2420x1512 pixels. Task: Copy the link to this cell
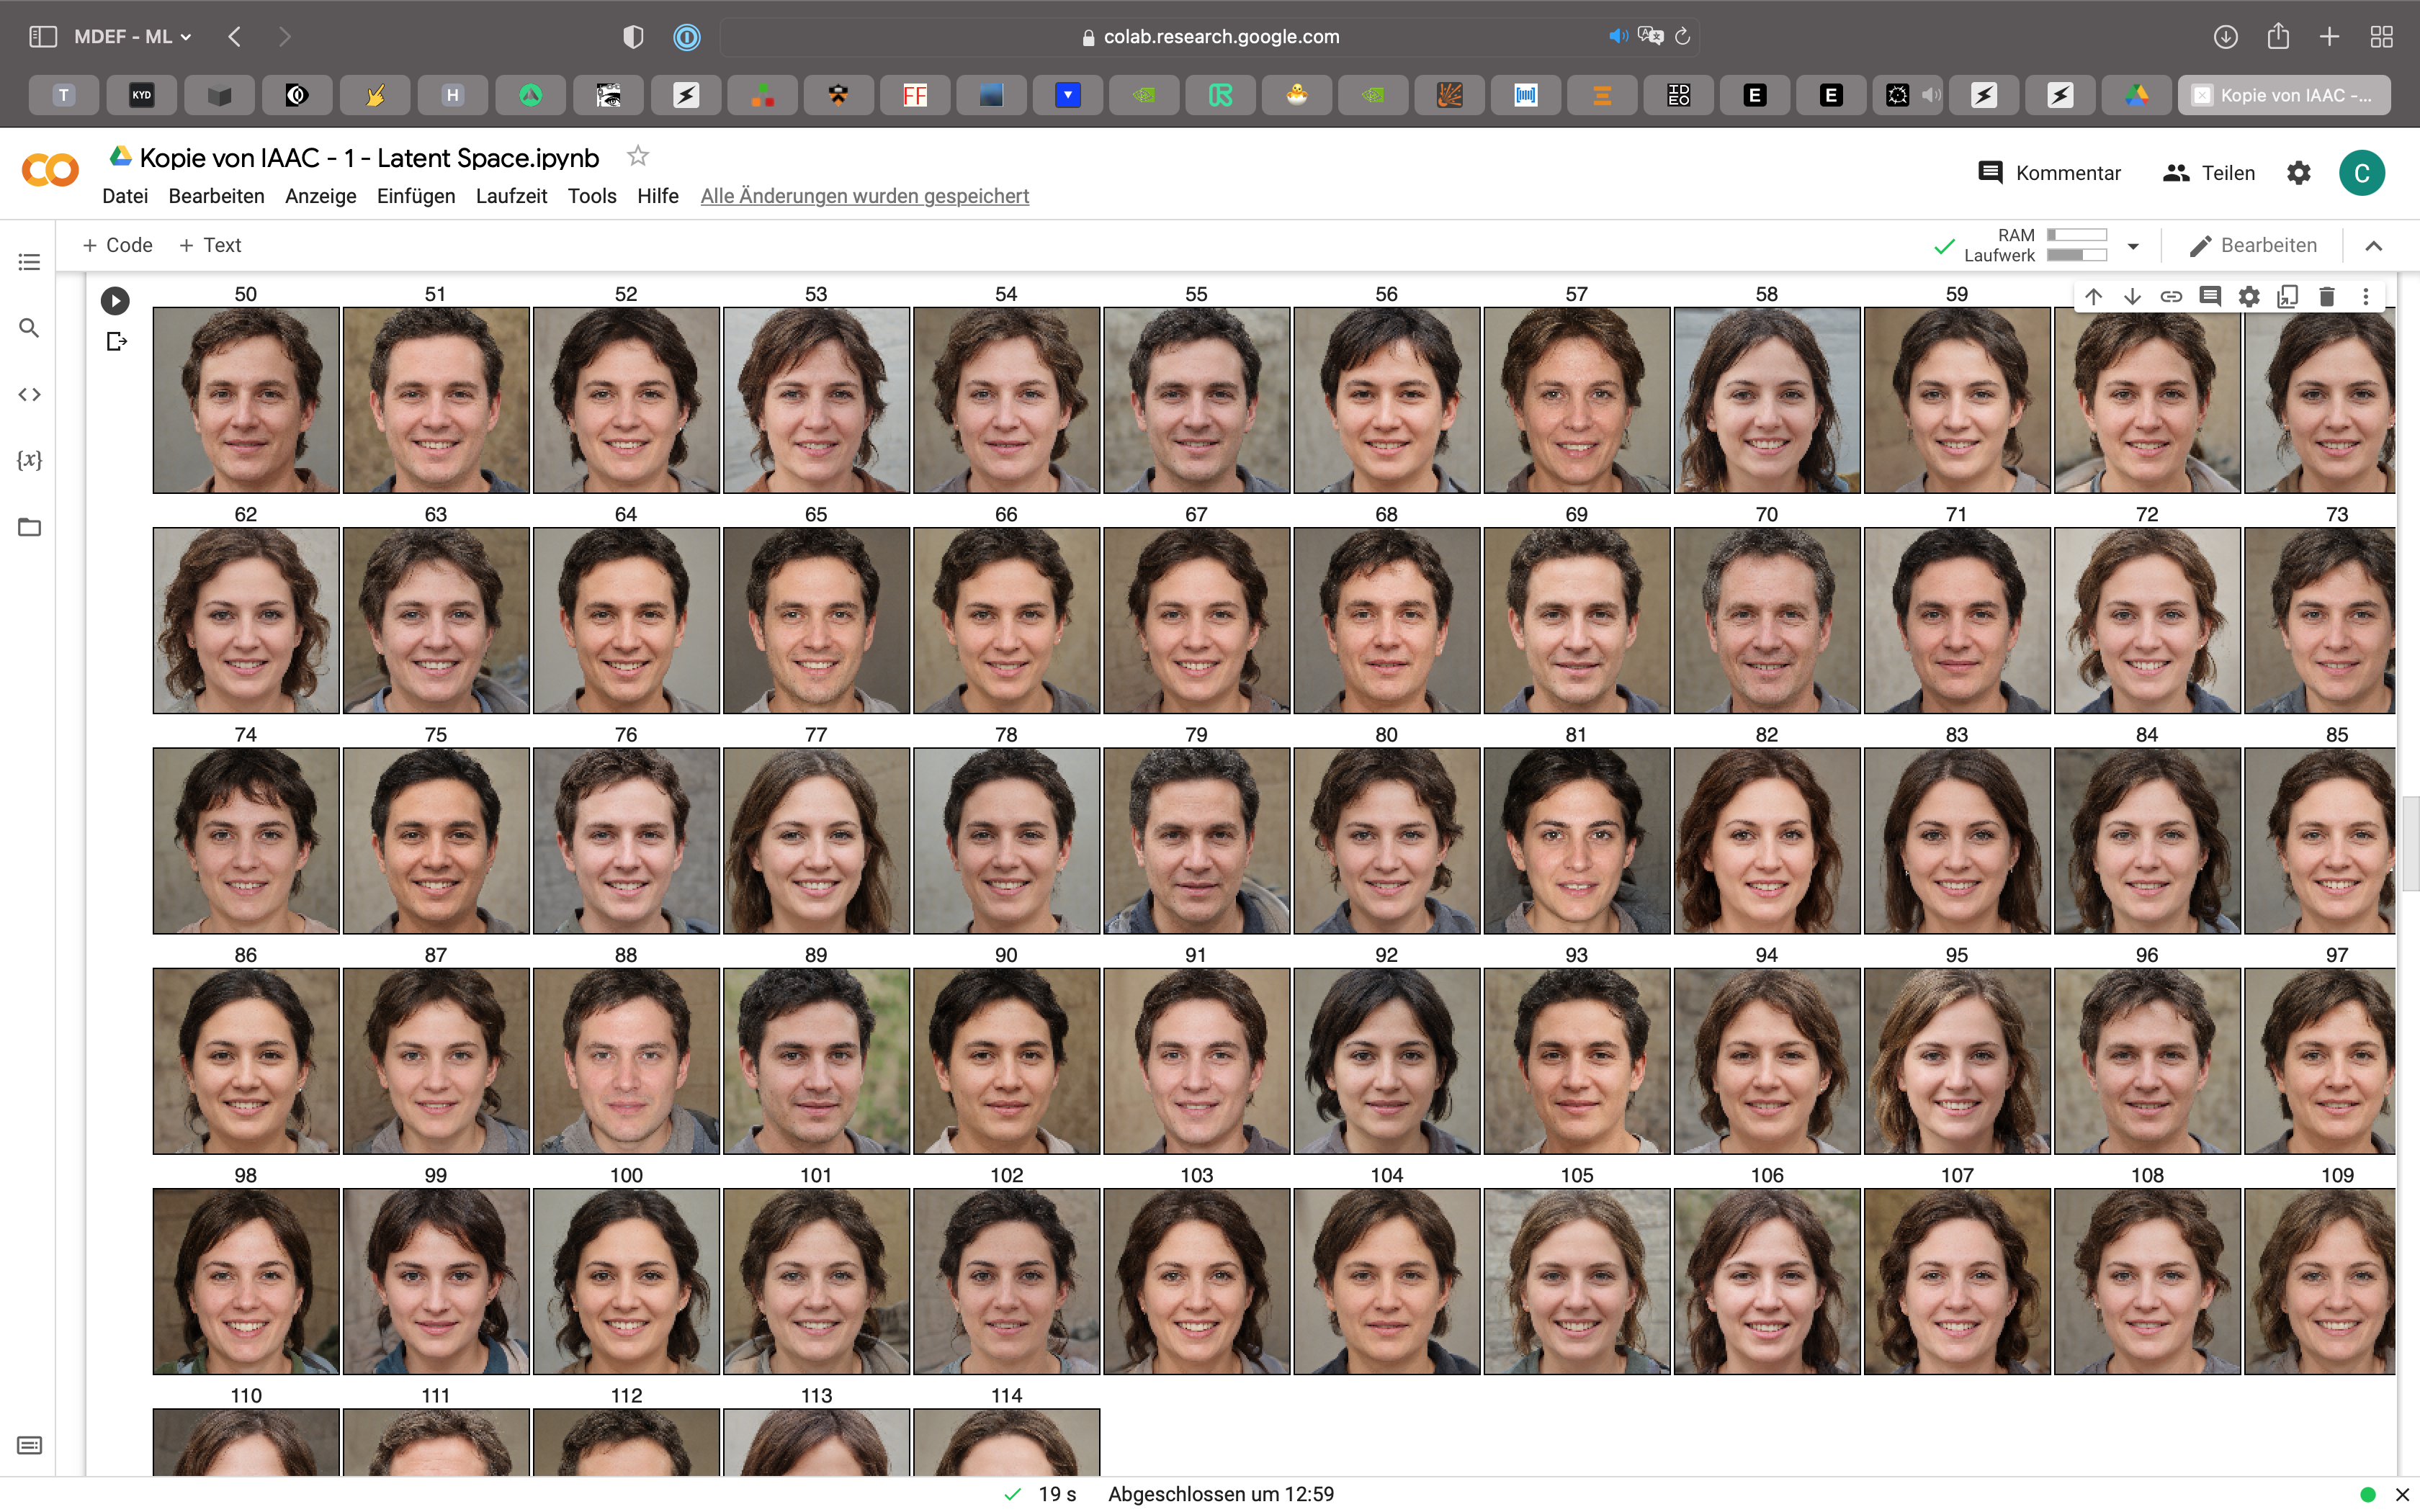[2171, 296]
